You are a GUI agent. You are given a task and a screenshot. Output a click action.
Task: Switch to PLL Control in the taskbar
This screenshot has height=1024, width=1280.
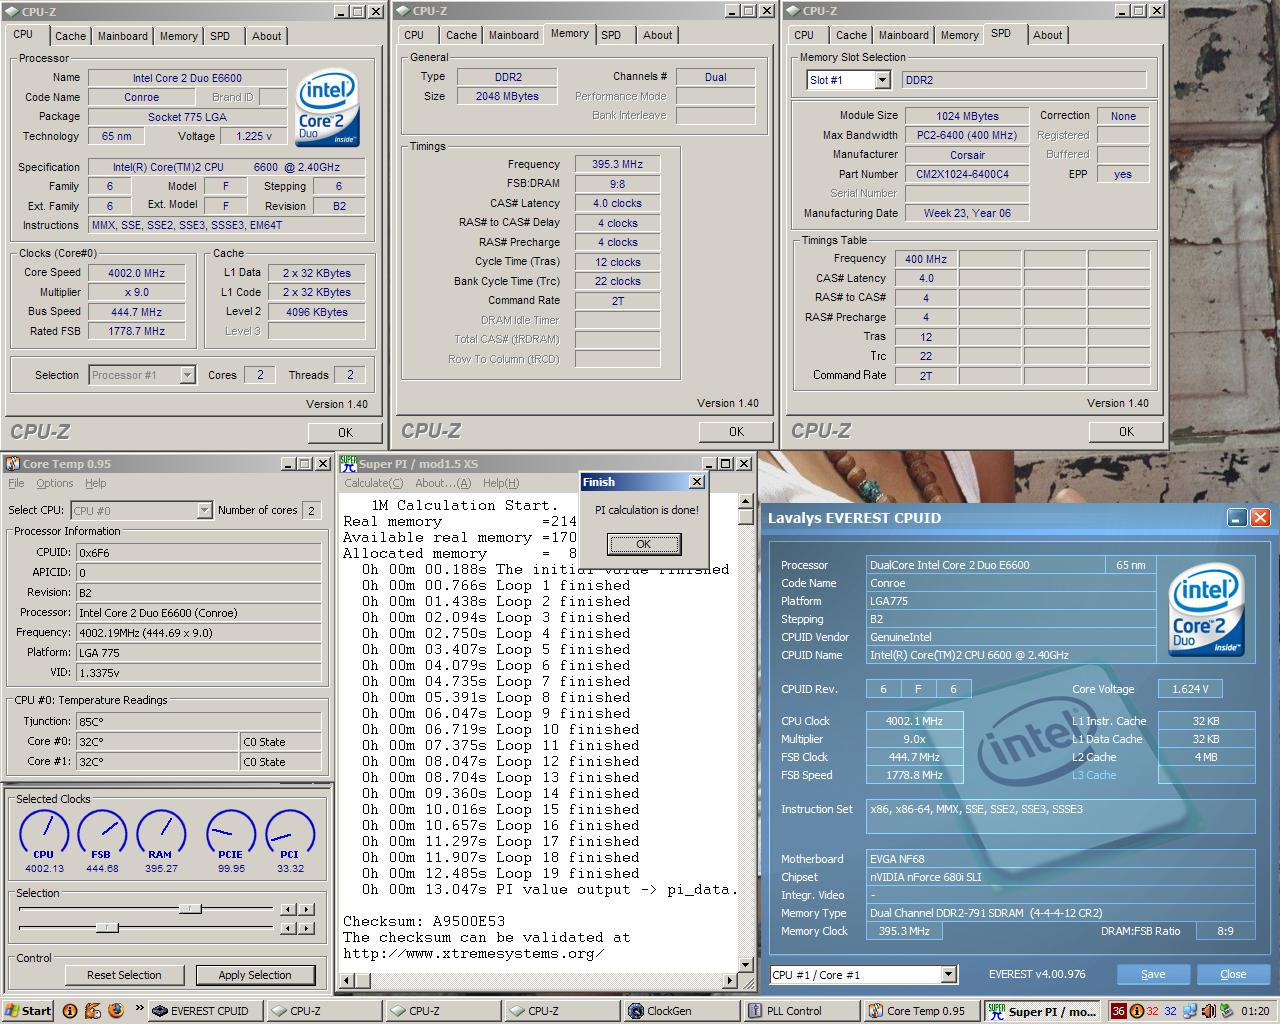click(800, 1011)
